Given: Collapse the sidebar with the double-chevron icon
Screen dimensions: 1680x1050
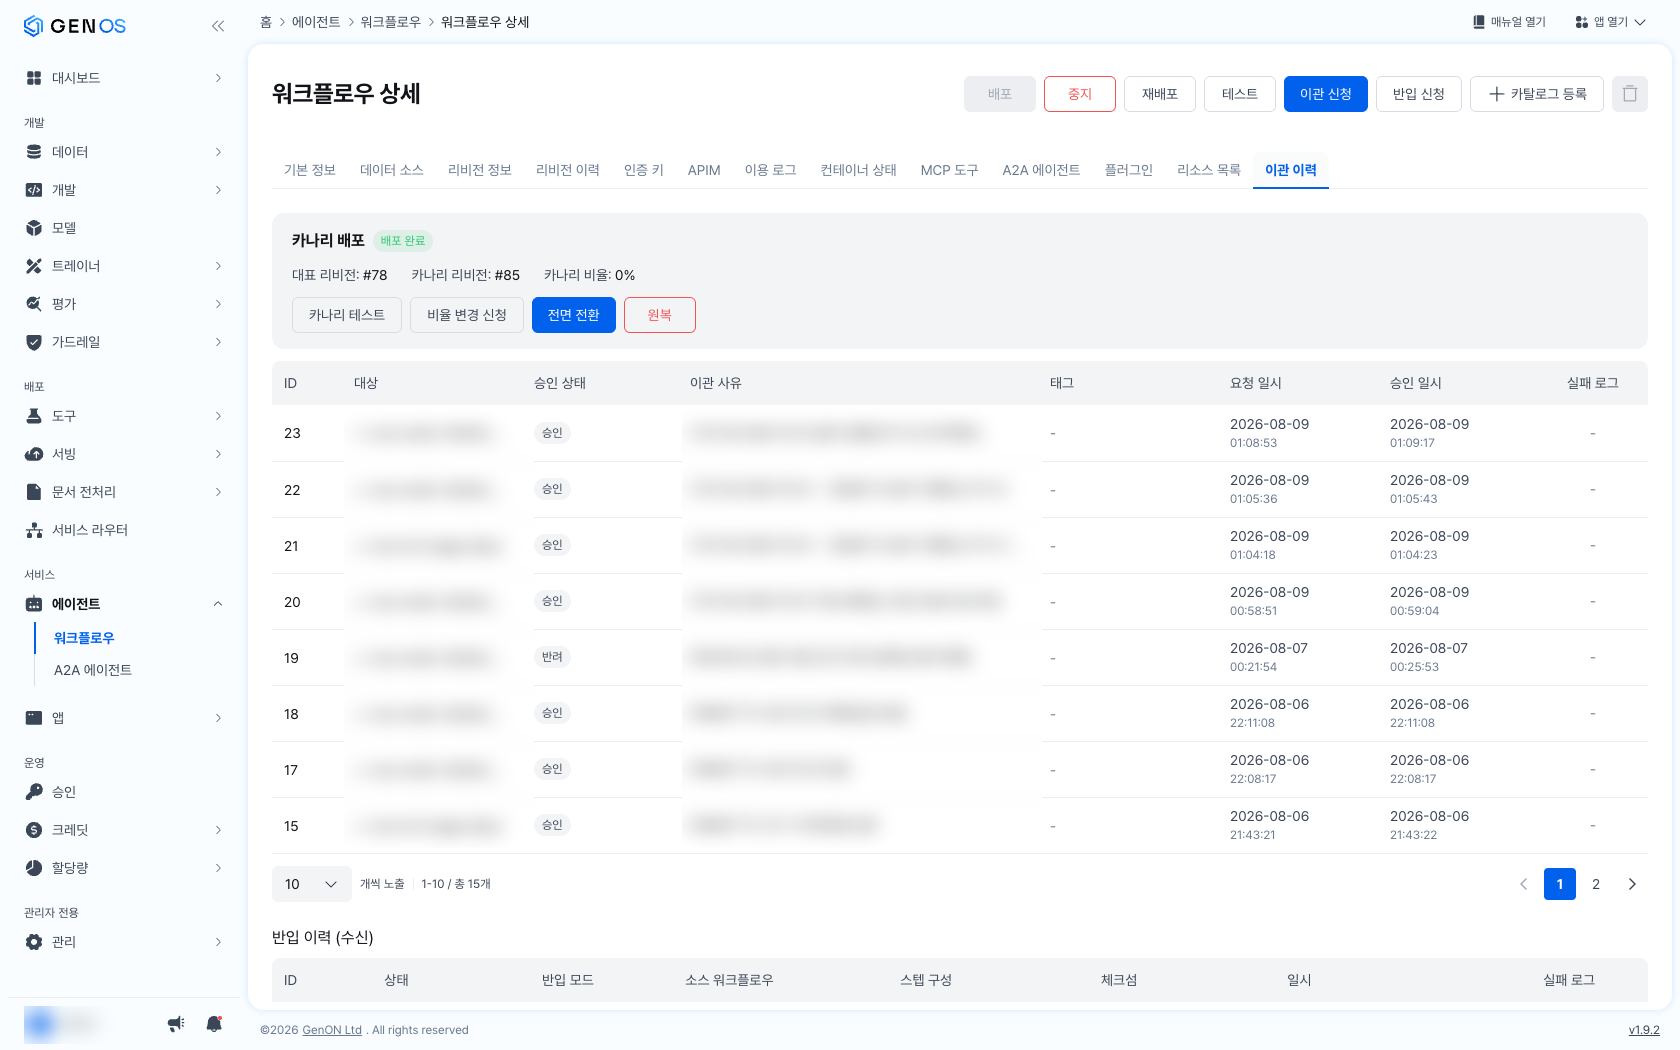Looking at the screenshot, I should pos(218,26).
